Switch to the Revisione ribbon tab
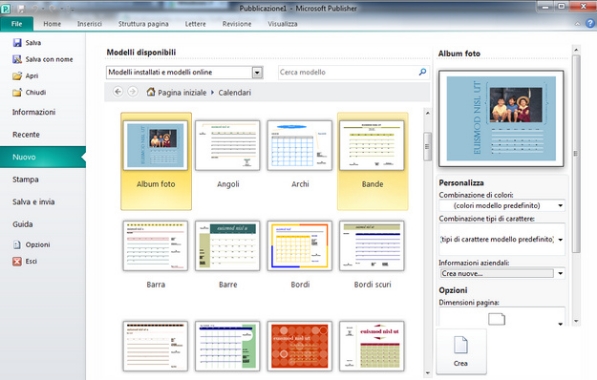This screenshot has height=380, width=597. tap(237, 24)
